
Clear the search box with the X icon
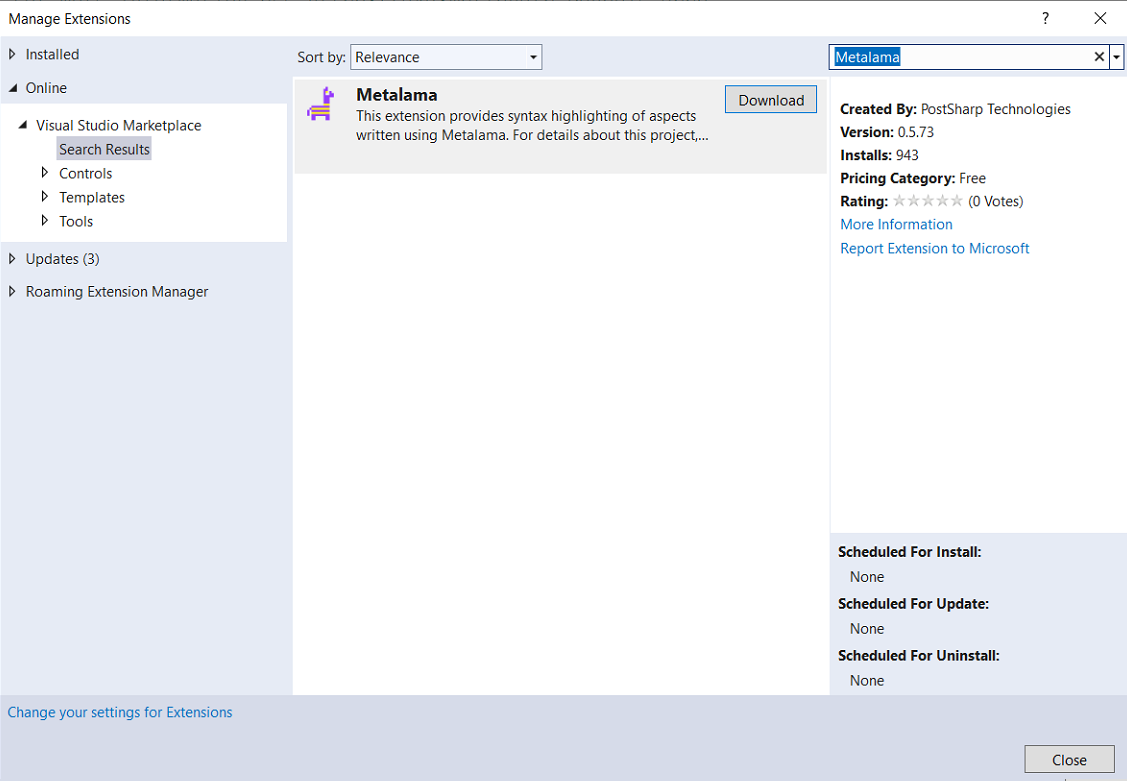pyautogui.click(x=1099, y=57)
